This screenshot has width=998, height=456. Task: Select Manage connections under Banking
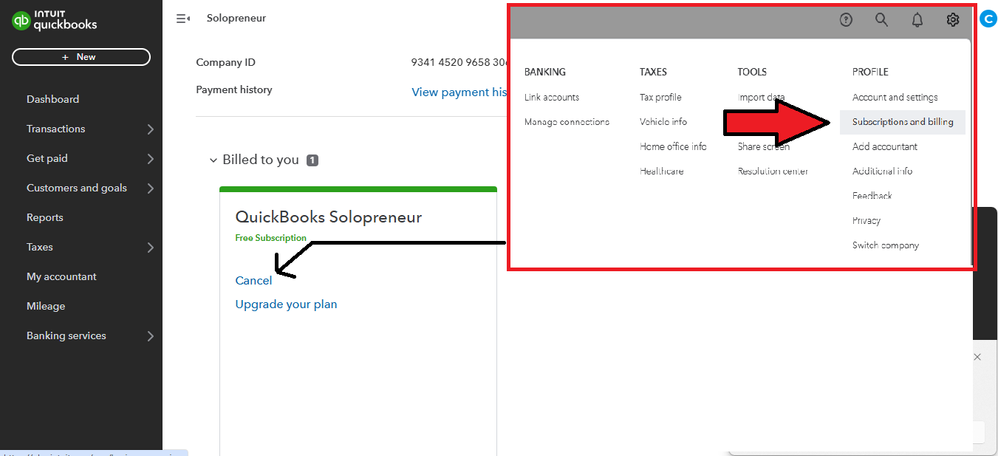point(567,122)
